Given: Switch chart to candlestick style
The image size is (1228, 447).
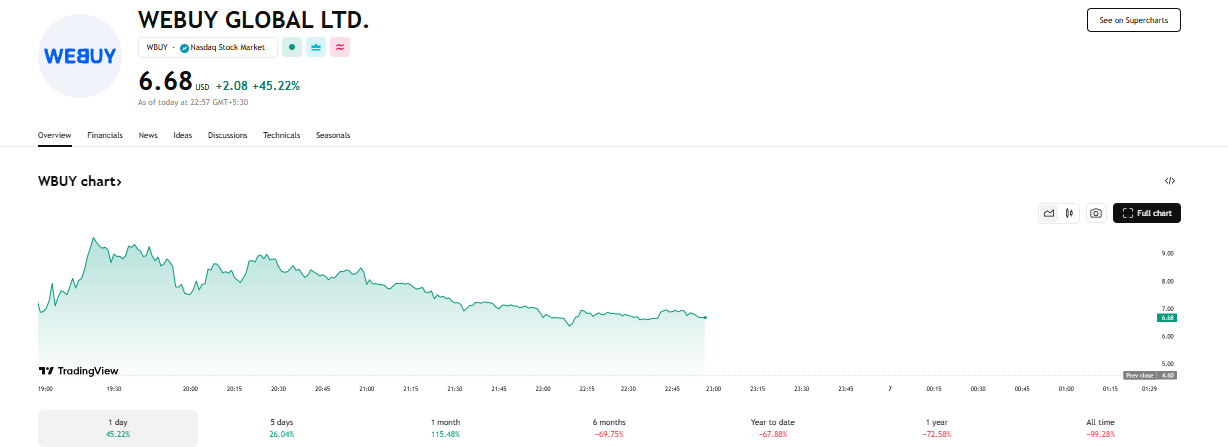Looking at the screenshot, I should click(x=1070, y=213).
